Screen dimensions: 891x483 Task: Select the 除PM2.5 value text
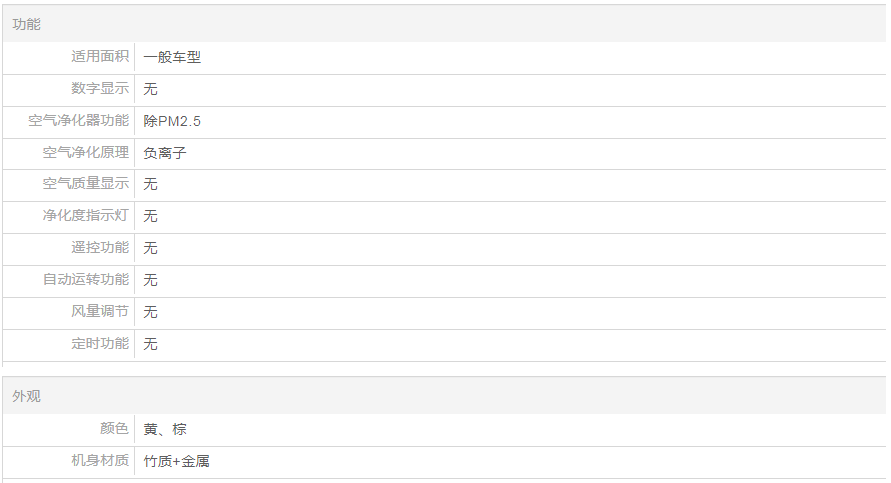[x=173, y=121]
